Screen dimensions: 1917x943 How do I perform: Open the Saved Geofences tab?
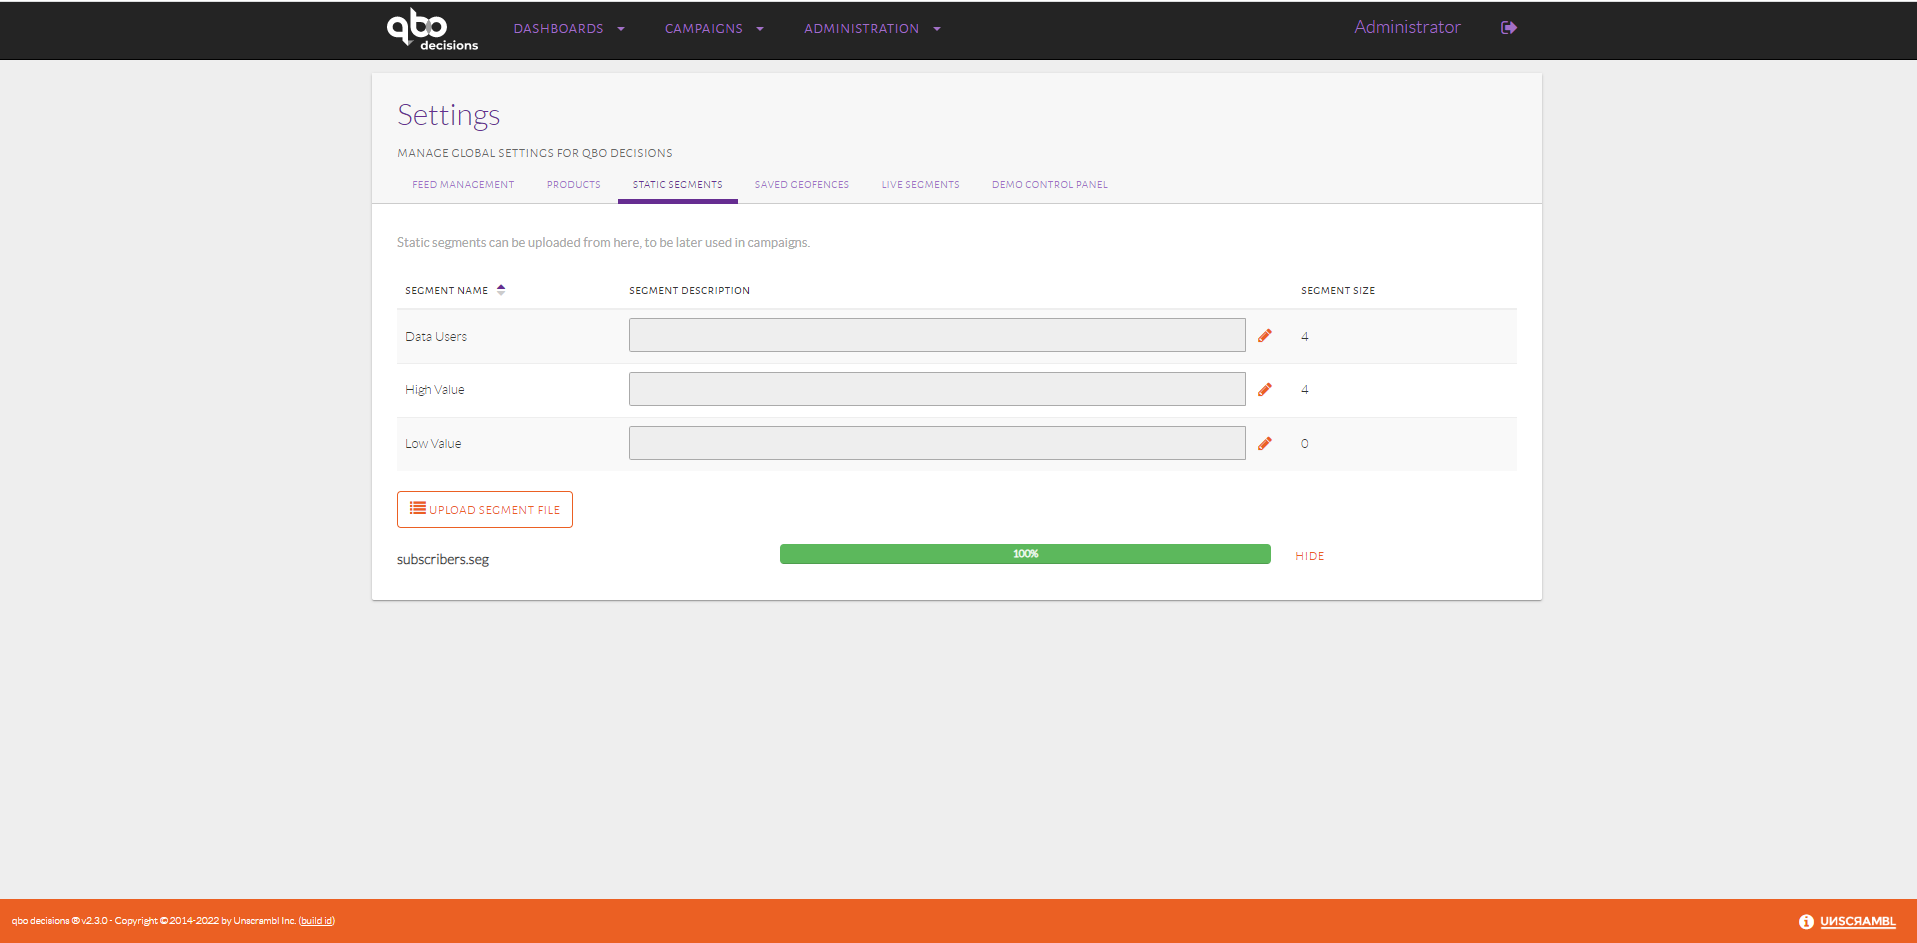pyautogui.click(x=802, y=185)
